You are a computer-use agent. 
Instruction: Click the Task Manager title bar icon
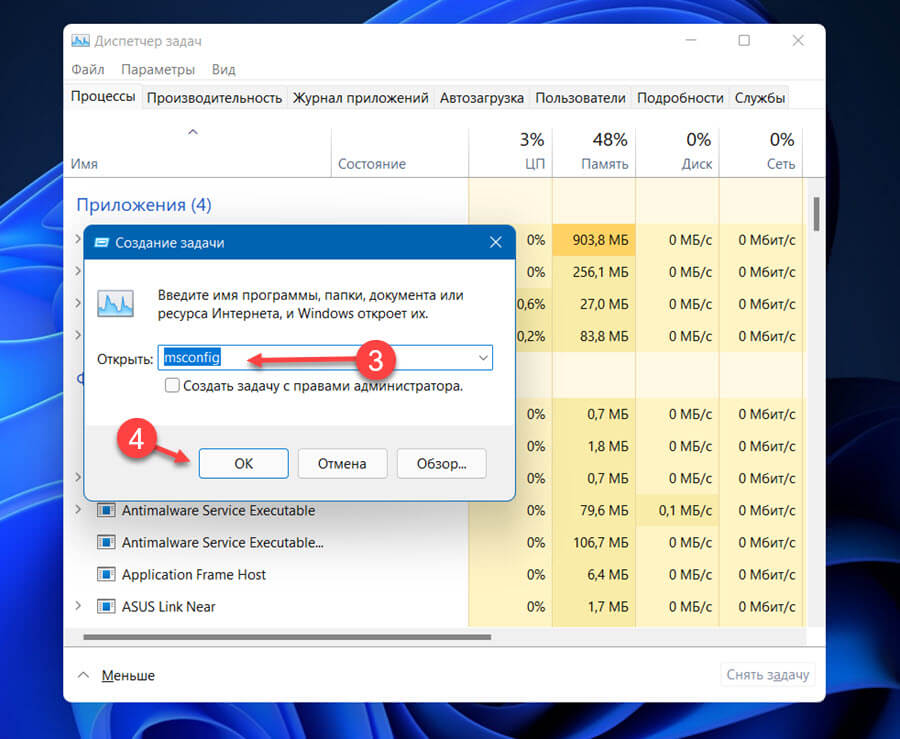80,41
